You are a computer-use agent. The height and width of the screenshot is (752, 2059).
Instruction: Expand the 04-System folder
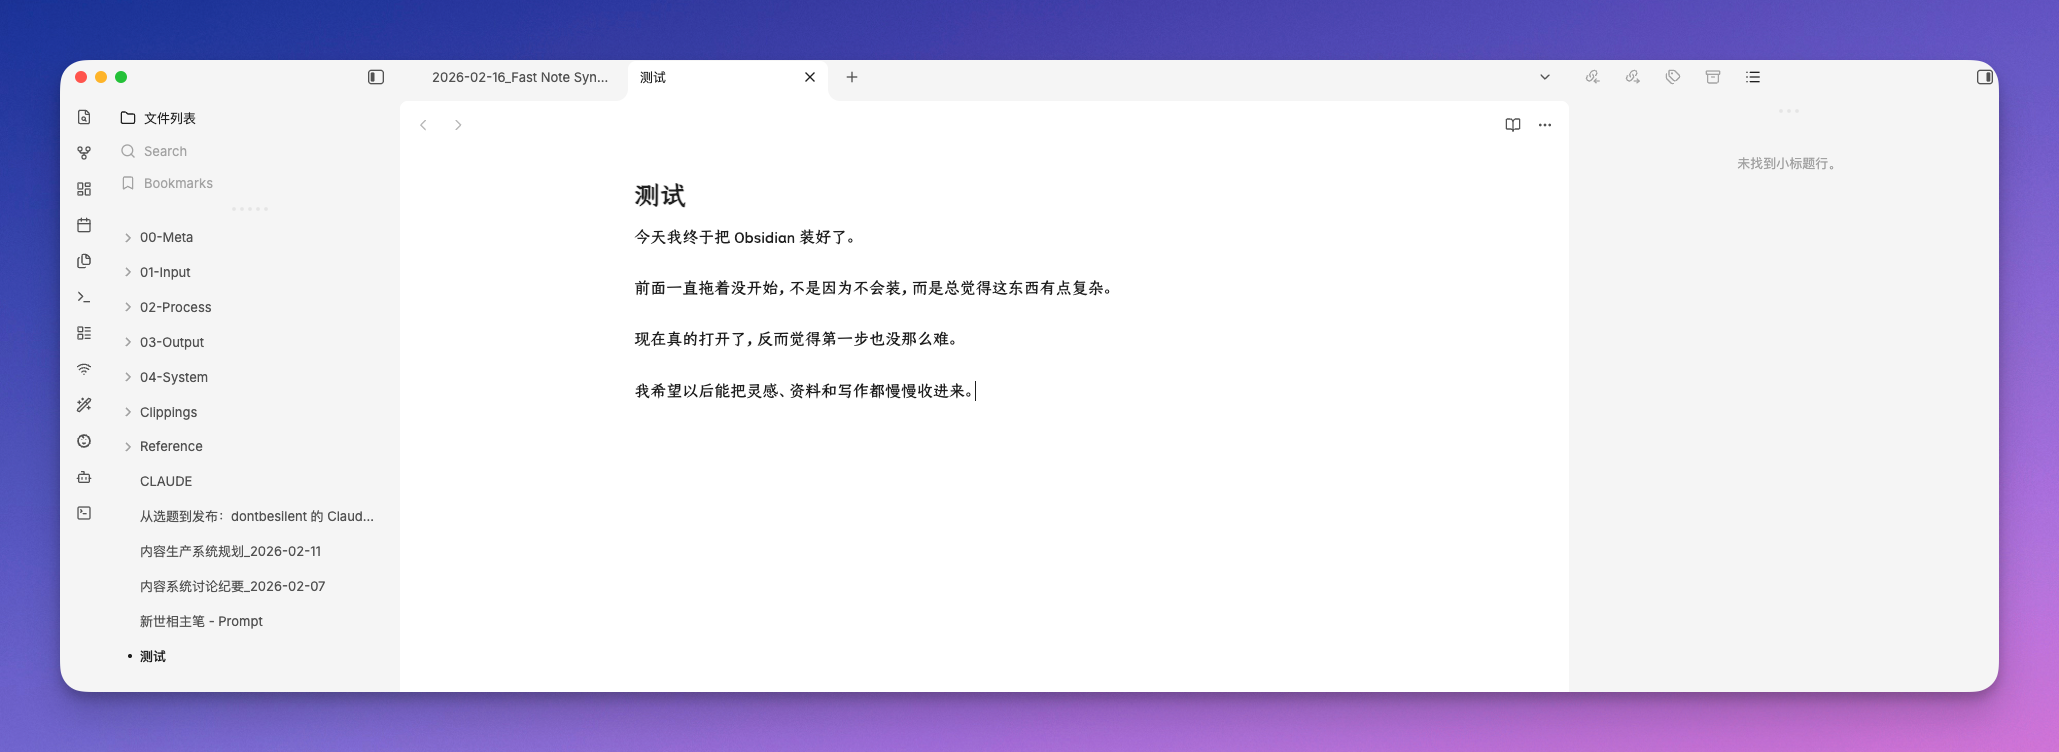[128, 377]
